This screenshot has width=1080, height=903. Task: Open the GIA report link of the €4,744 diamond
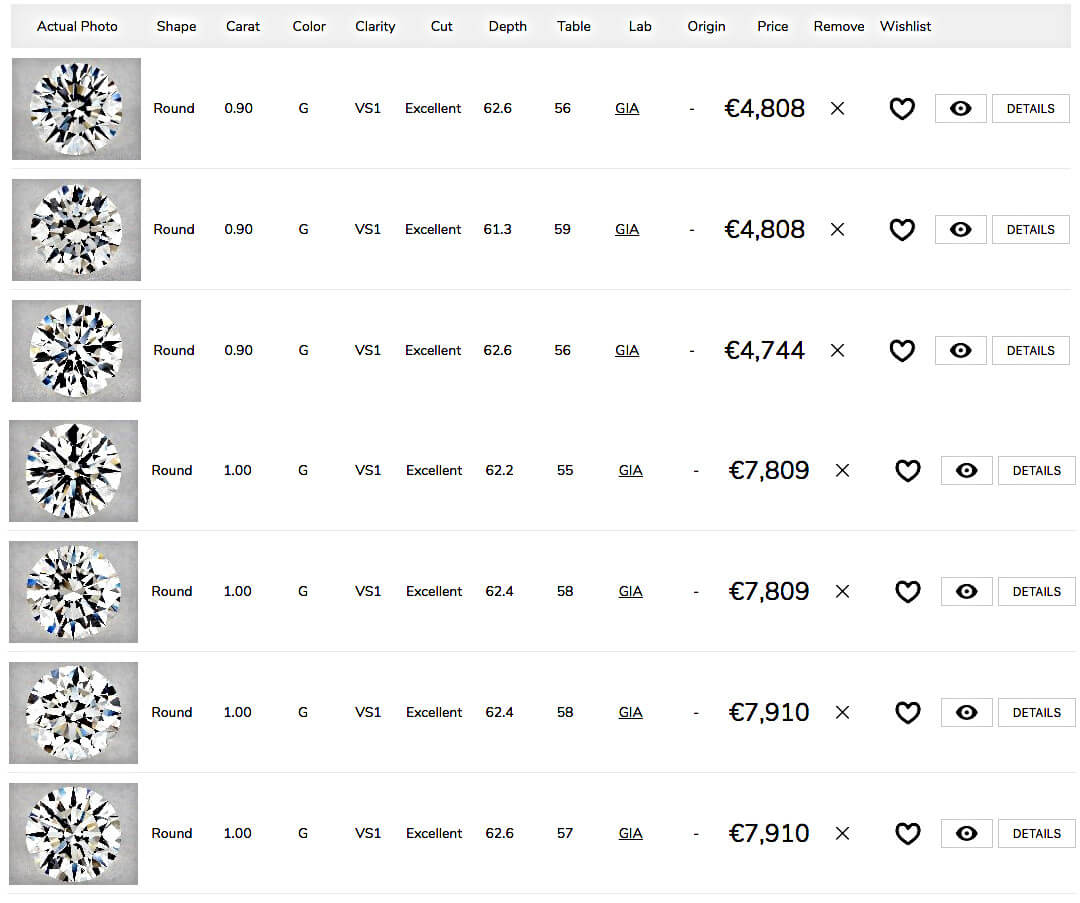coord(627,351)
